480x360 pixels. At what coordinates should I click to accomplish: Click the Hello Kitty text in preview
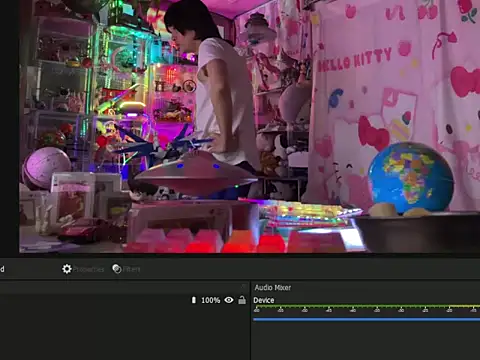pos(354,60)
